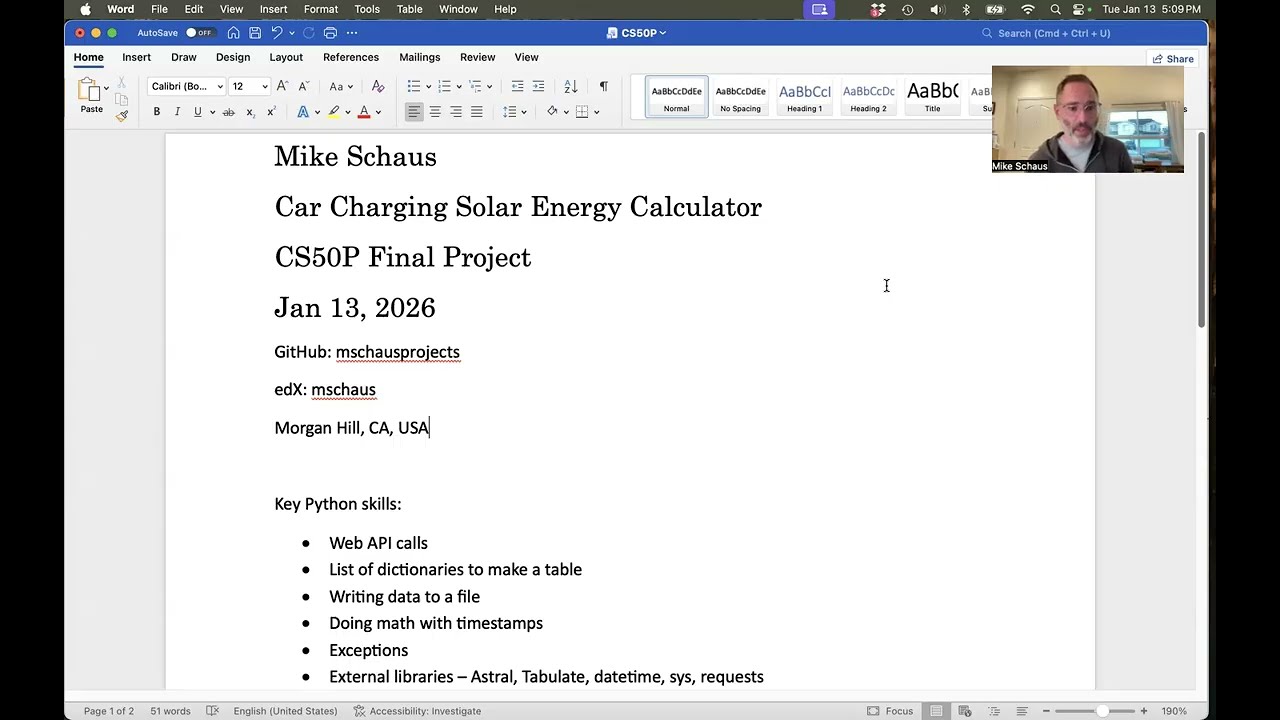
Task: Set alignment to Center
Action: (435, 112)
